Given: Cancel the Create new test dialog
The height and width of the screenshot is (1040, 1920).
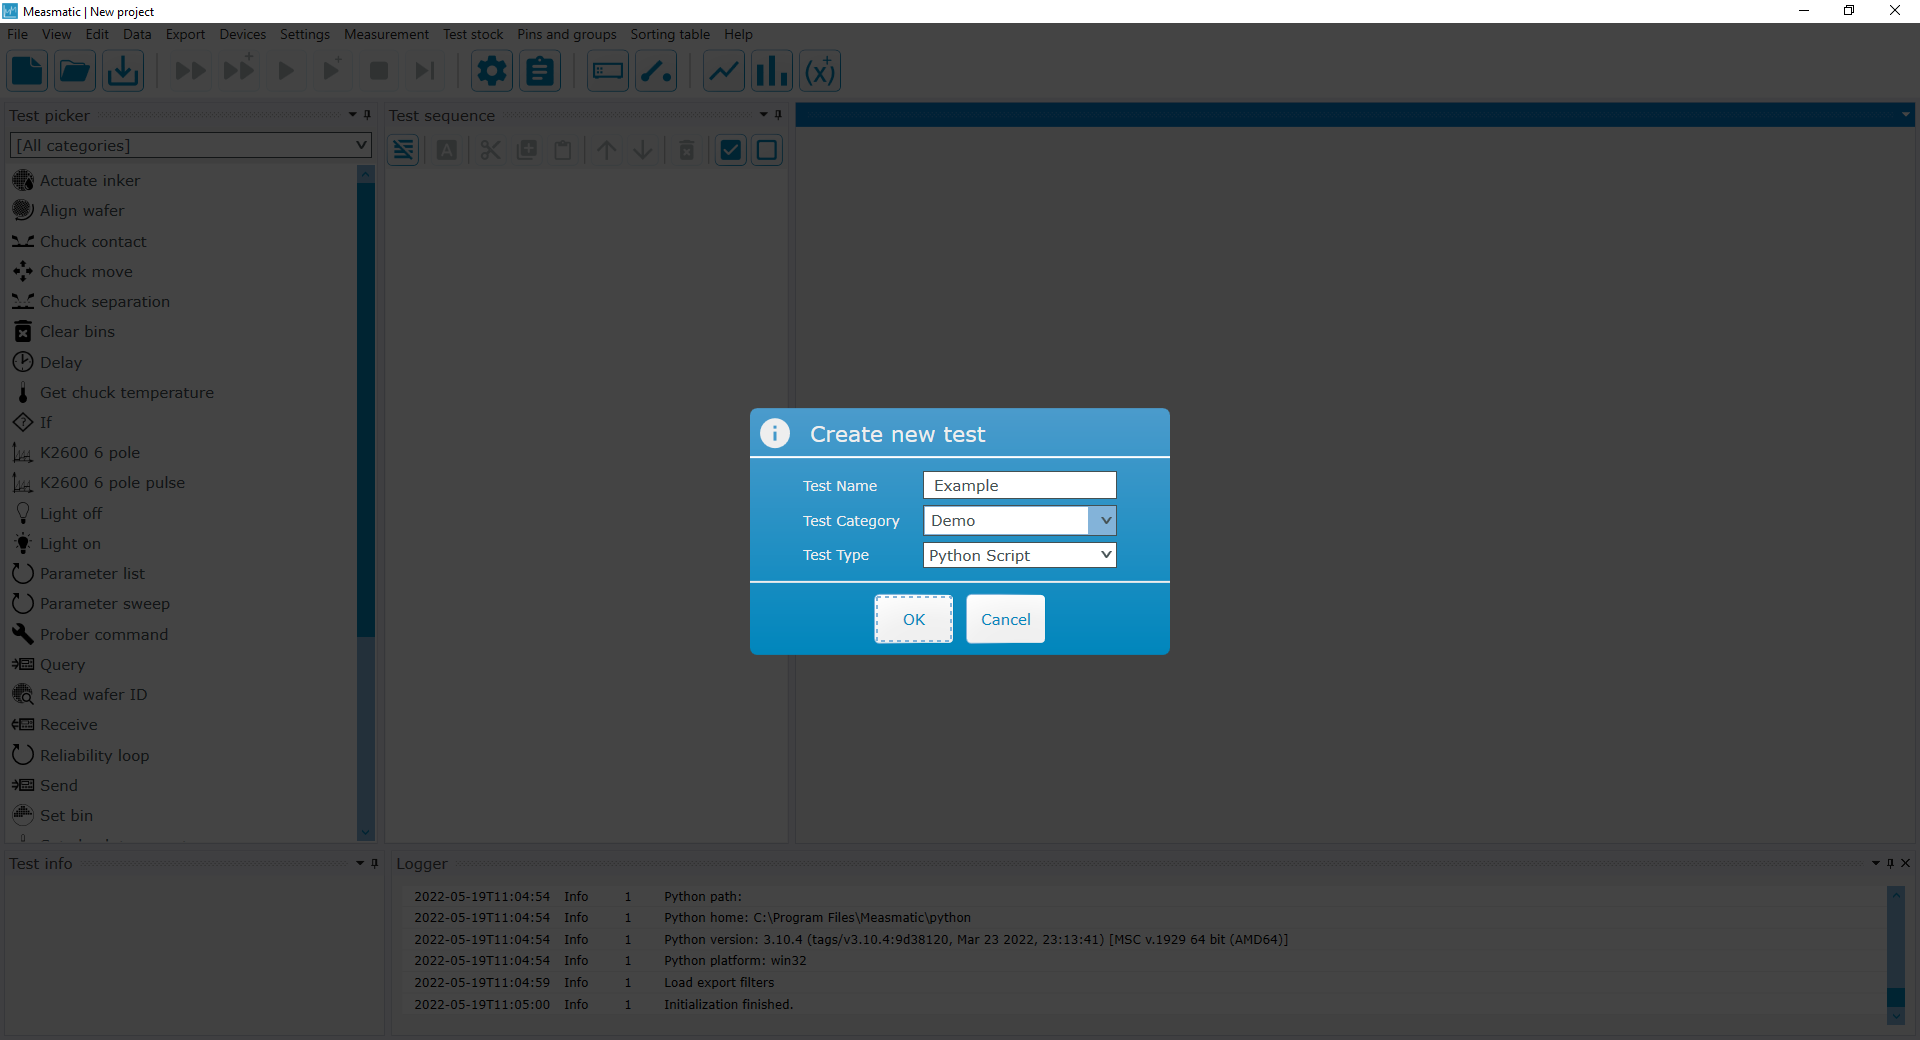Looking at the screenshot, I should coord(1005,619).
